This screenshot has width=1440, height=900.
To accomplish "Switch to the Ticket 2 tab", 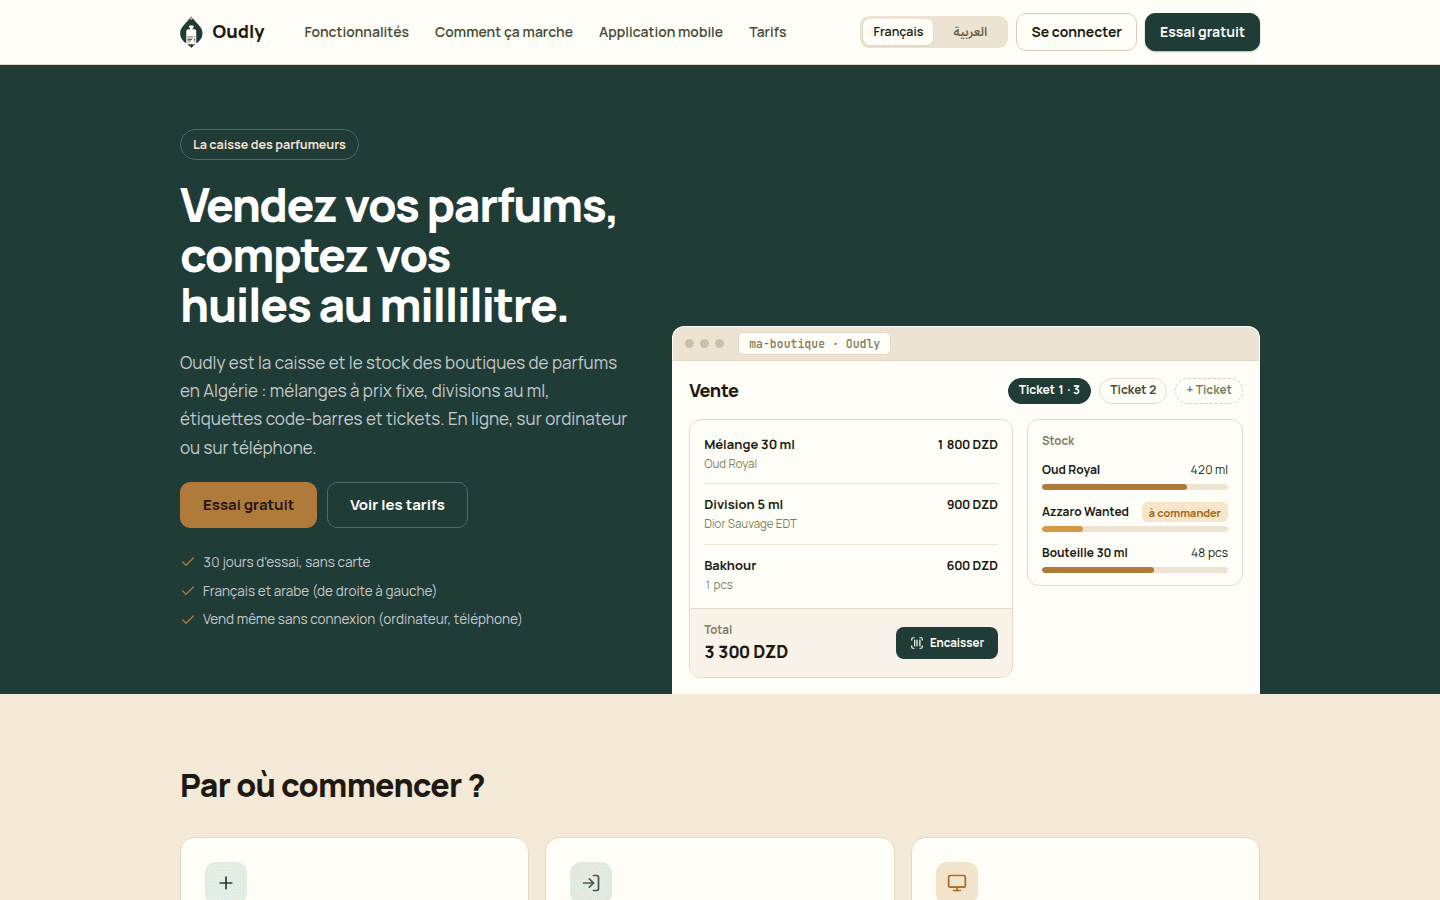I will (1133, 390).
